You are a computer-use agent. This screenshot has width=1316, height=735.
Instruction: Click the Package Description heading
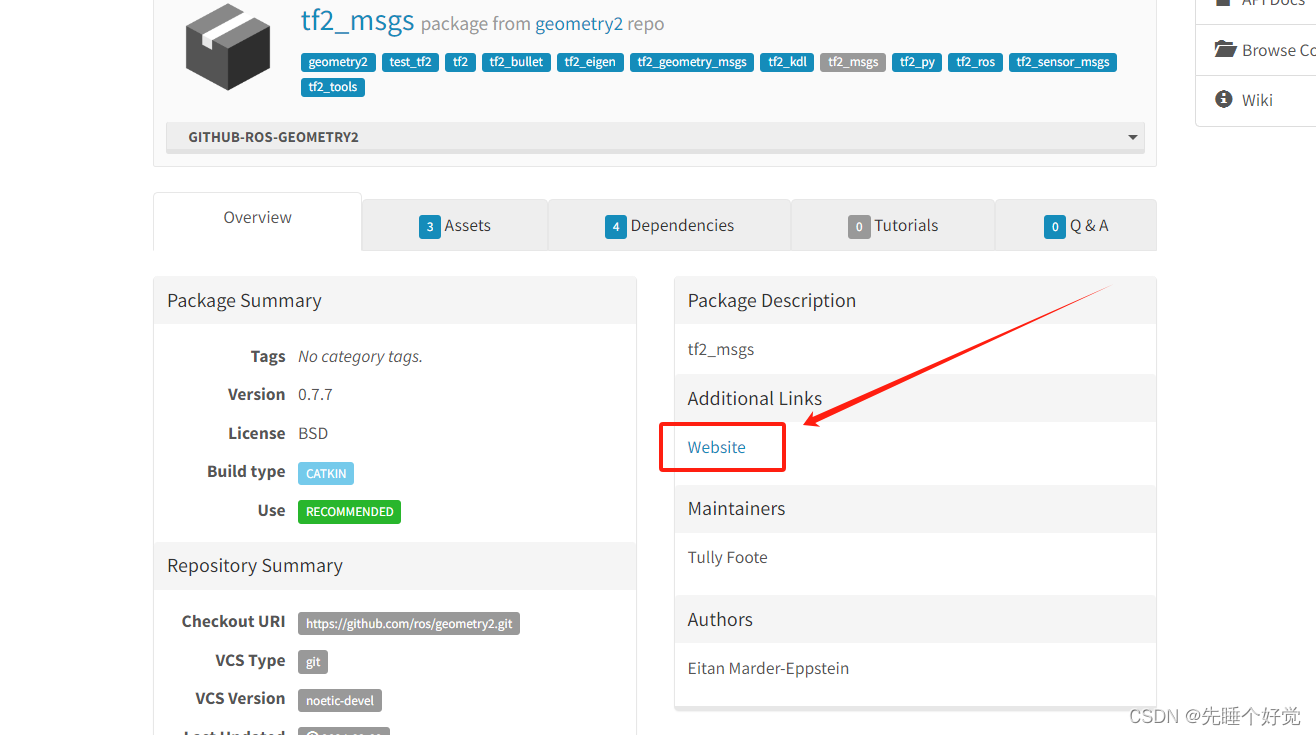click(772, 301)
